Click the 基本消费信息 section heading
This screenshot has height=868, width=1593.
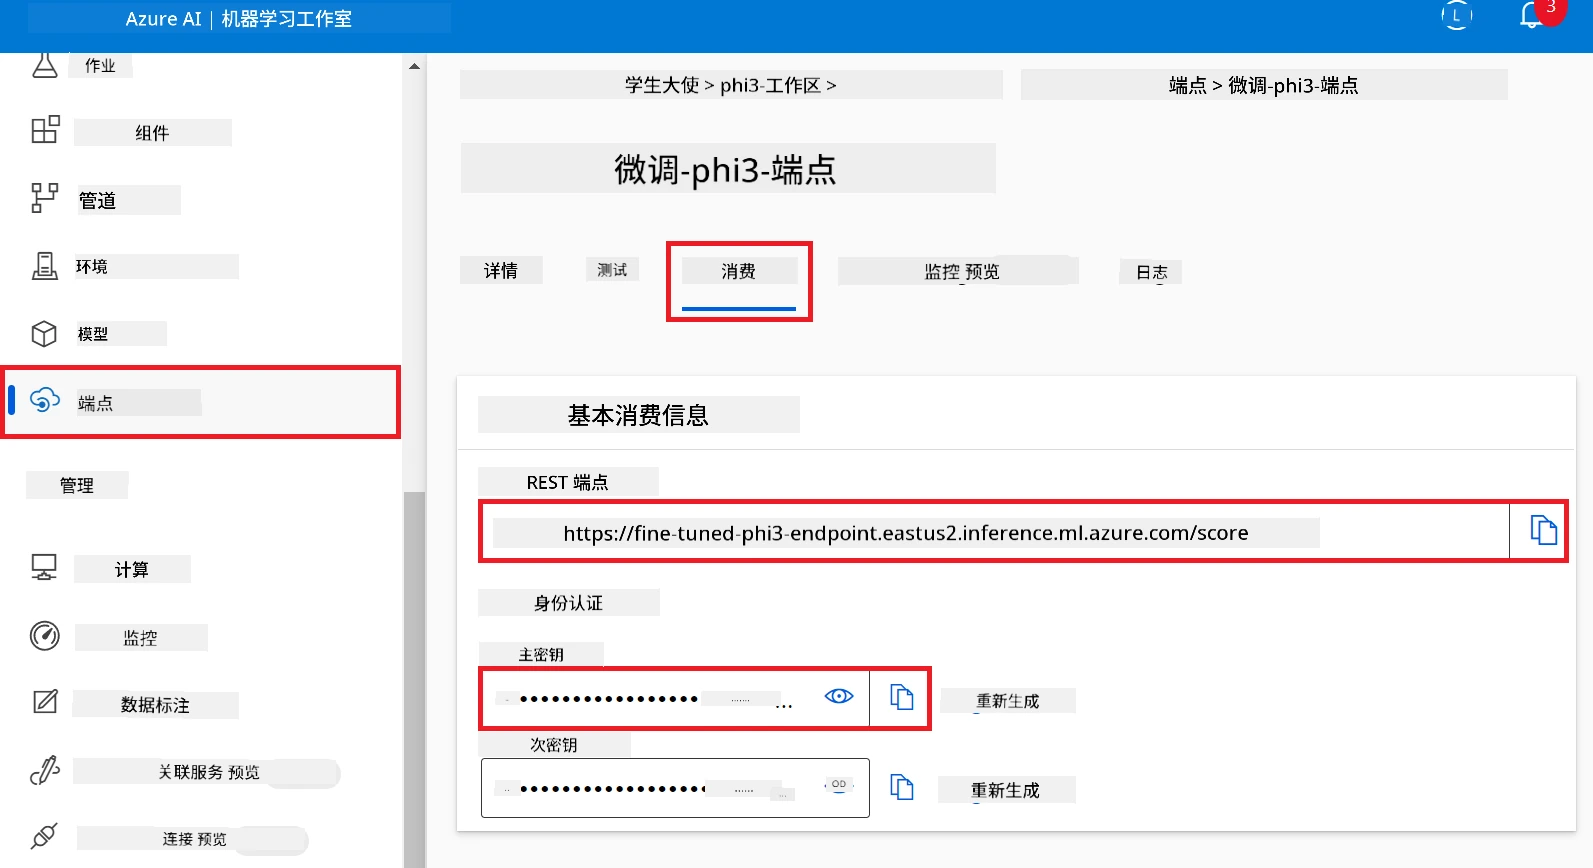pyautogui.click(x=638, y=415)
